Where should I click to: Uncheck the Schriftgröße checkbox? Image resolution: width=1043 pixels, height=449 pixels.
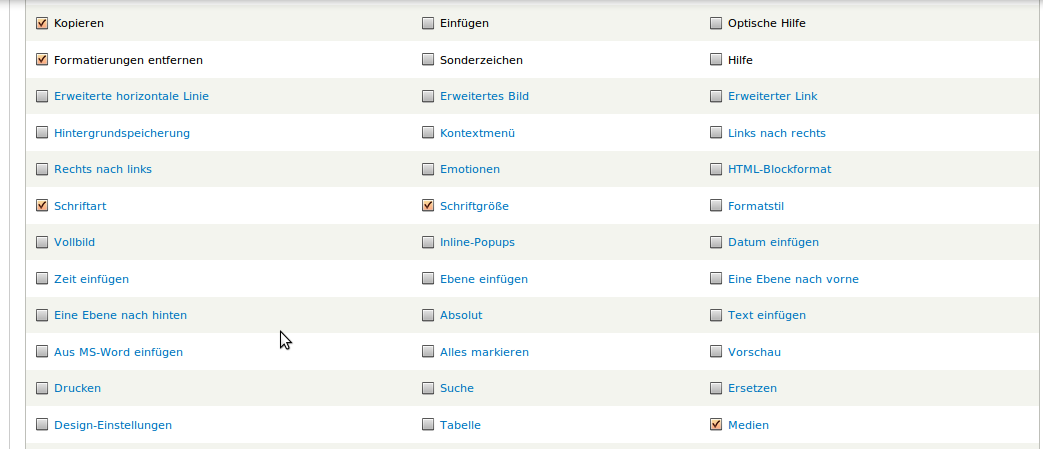pyautogui.click(x=428, y=206)
